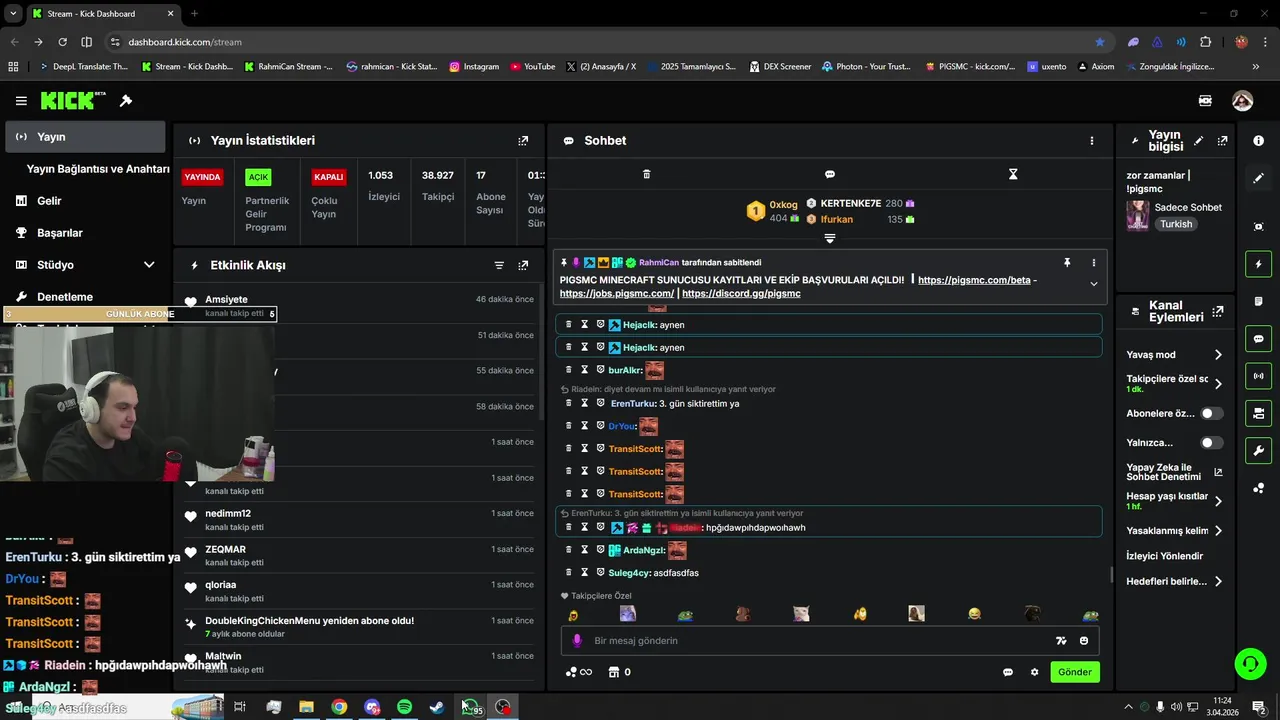The height and width of the screenshot is (720, 1280).
Task: Open the profile avatar at top right
Action: pos(1242,101)
